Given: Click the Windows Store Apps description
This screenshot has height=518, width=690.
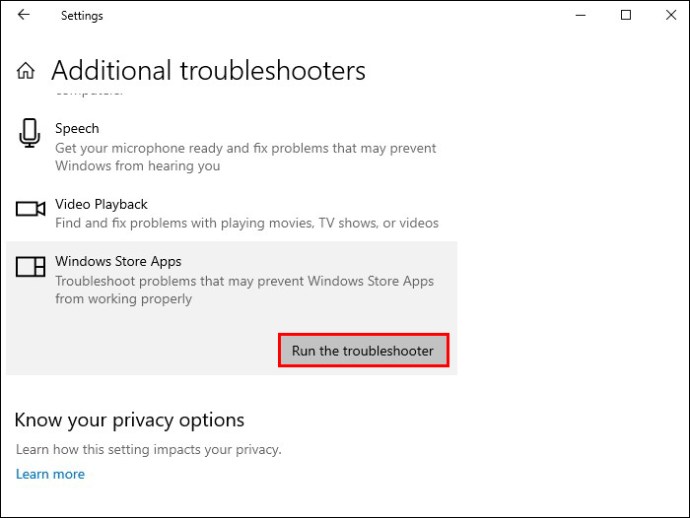Looking at the screenshot, I should tap(244, 290).
